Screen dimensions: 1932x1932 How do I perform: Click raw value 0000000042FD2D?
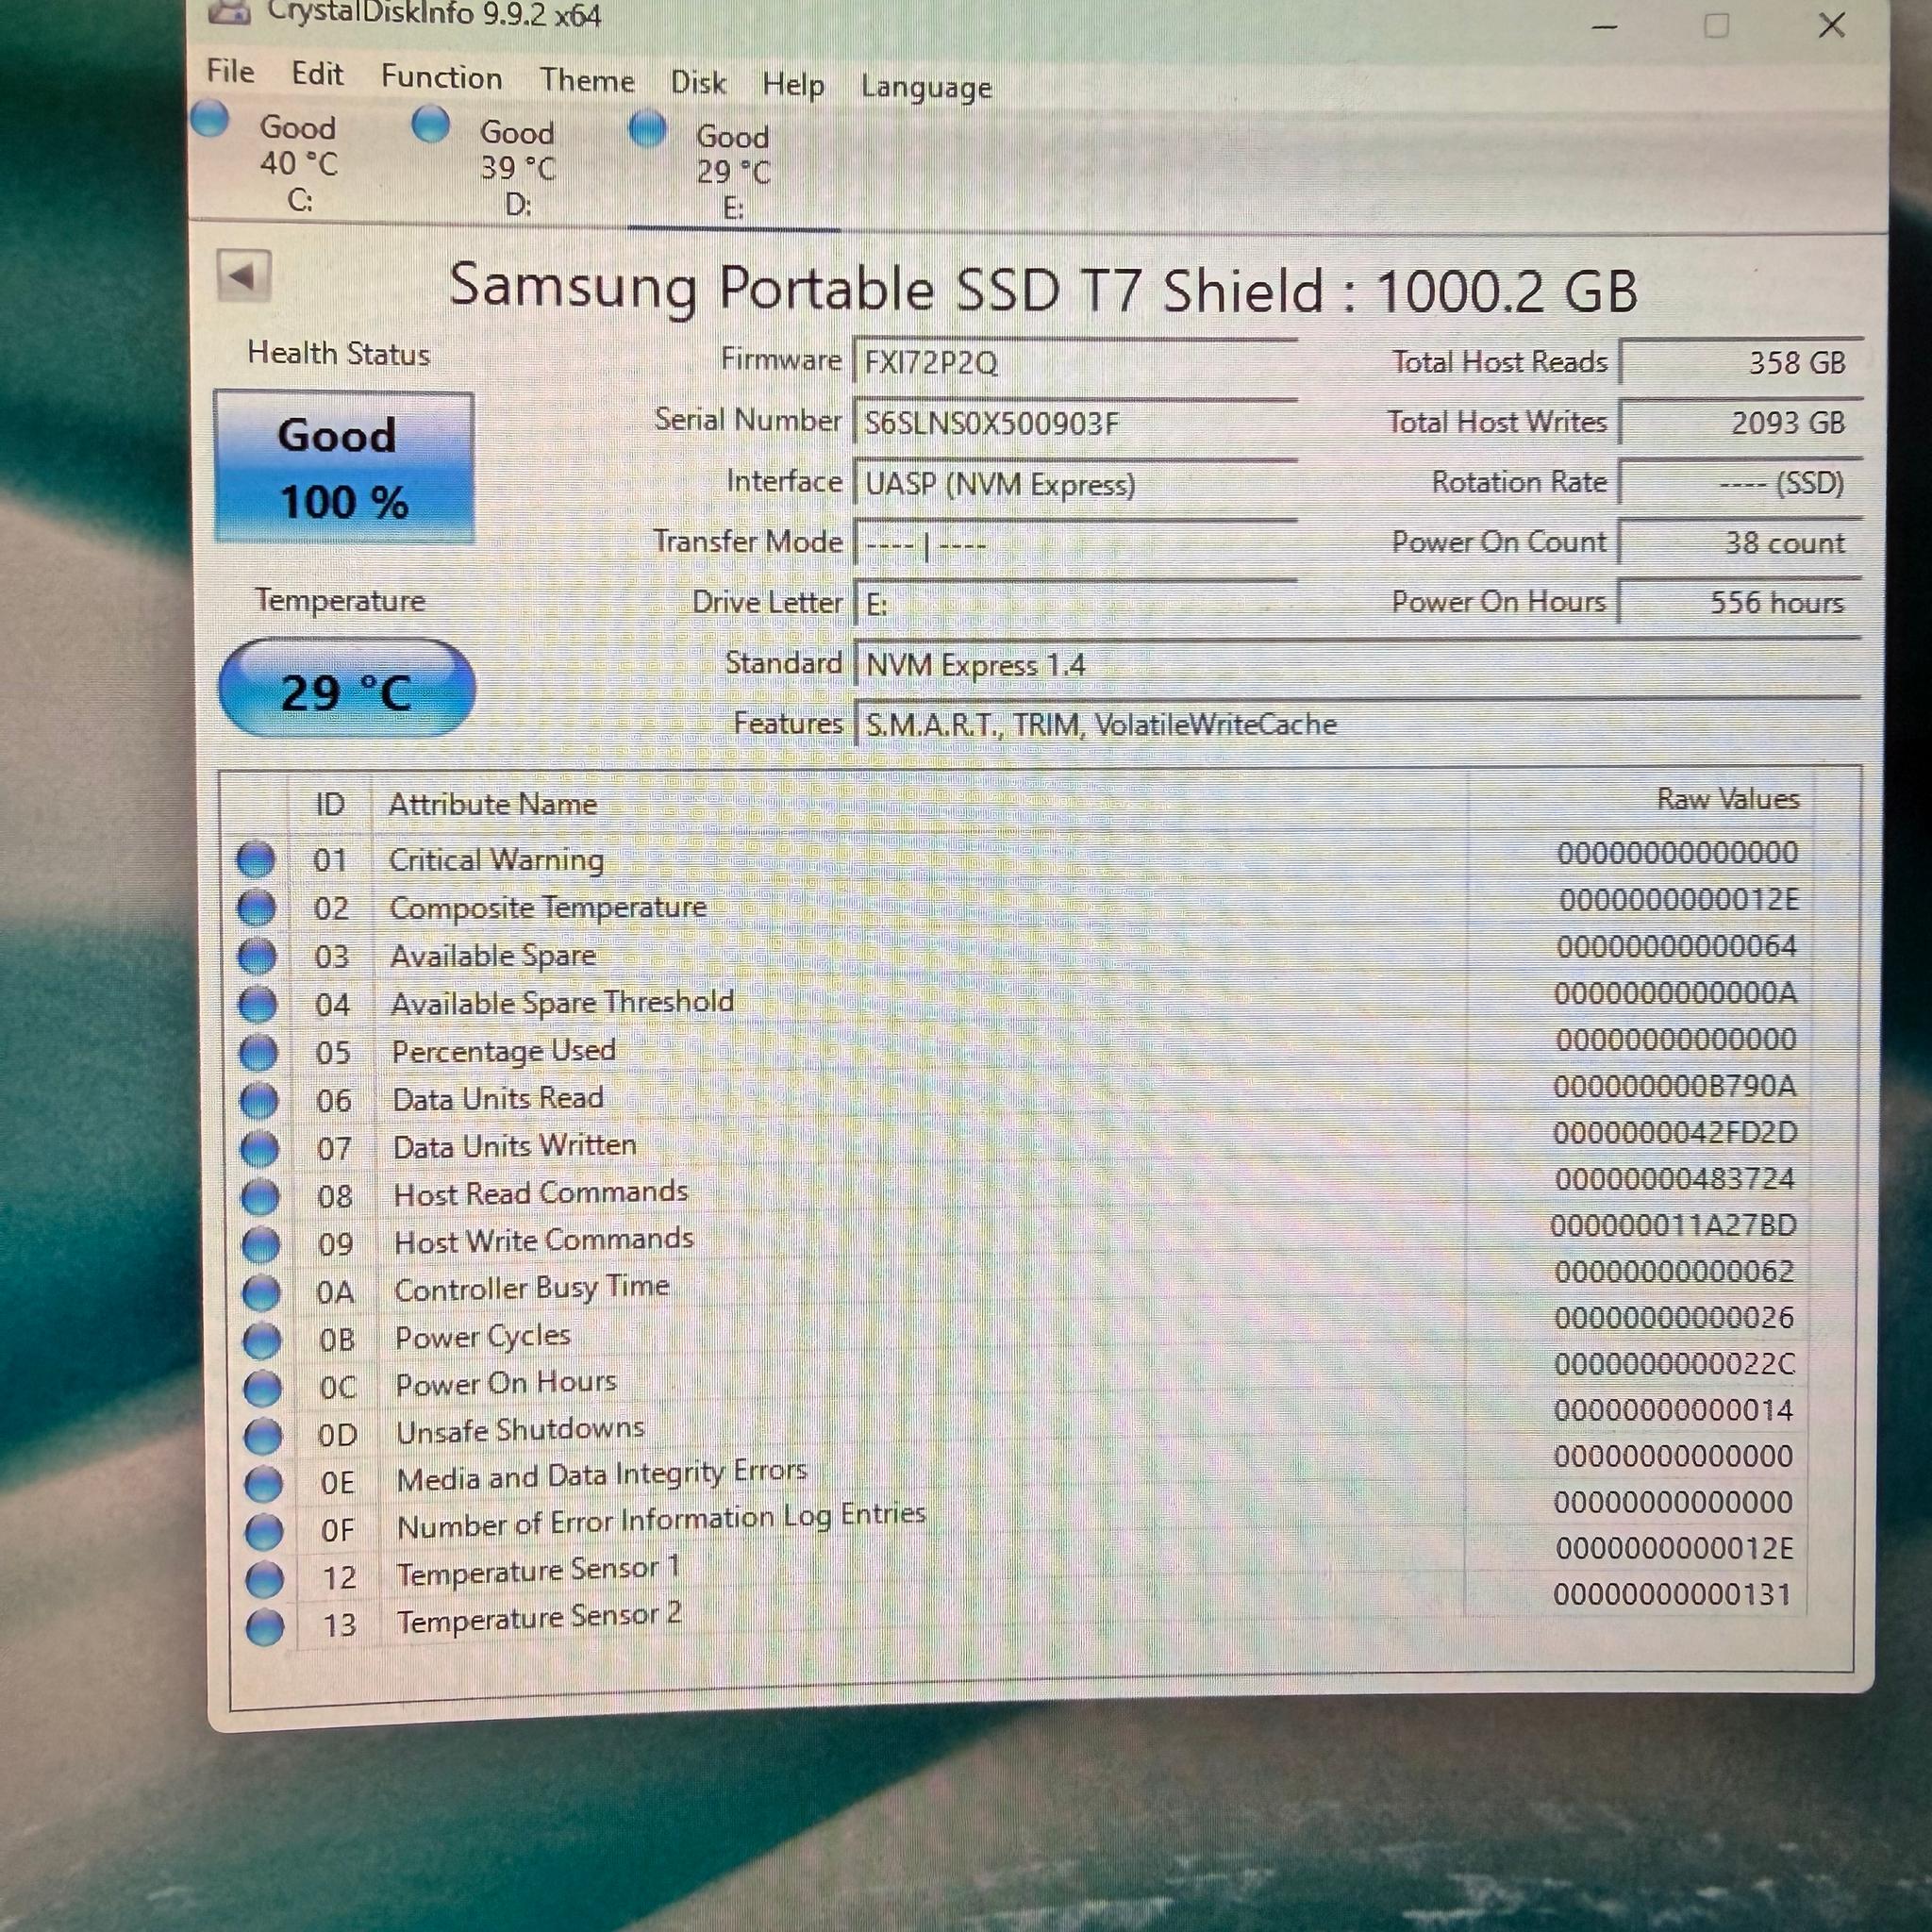pos(1675,1132)
